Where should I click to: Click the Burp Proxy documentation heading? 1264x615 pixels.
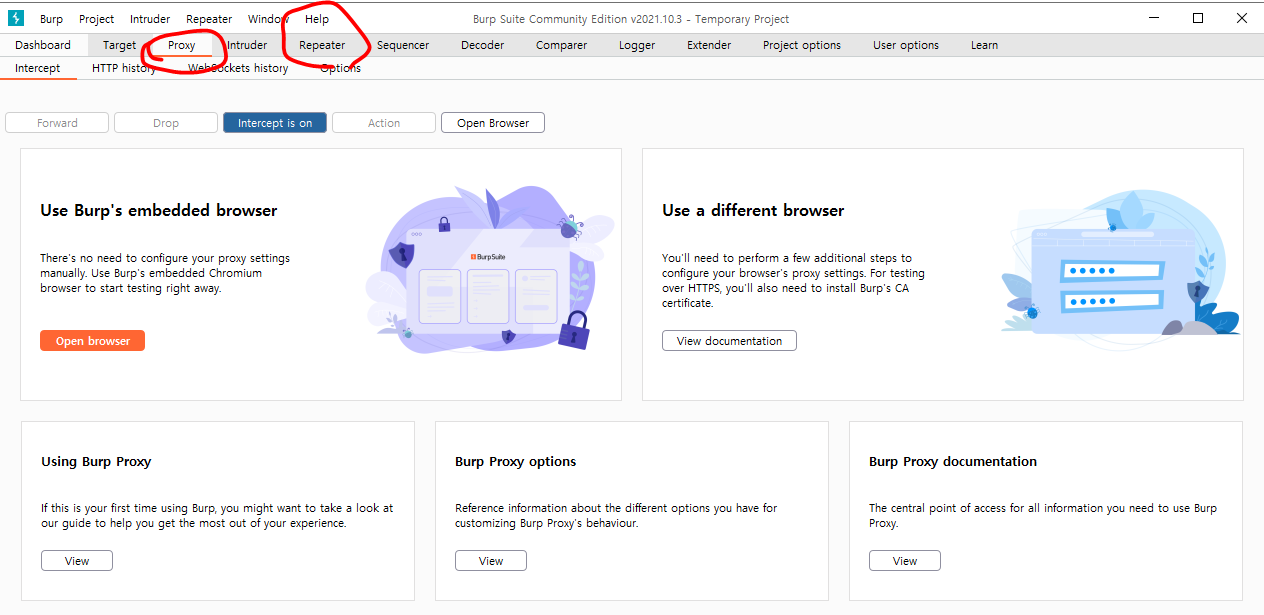953,462
